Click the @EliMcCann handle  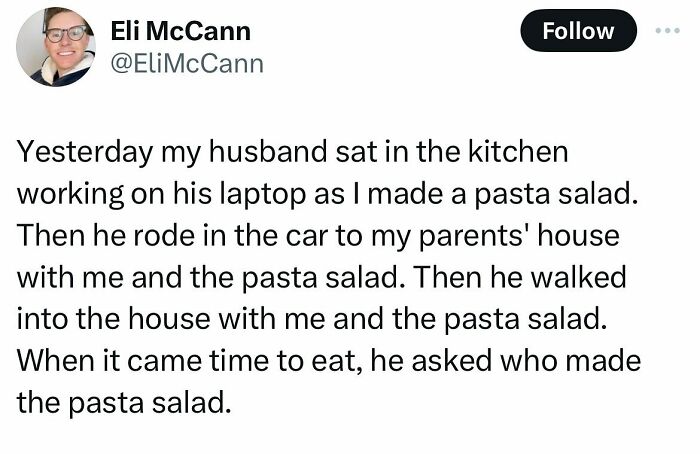[x=189, y=64]
